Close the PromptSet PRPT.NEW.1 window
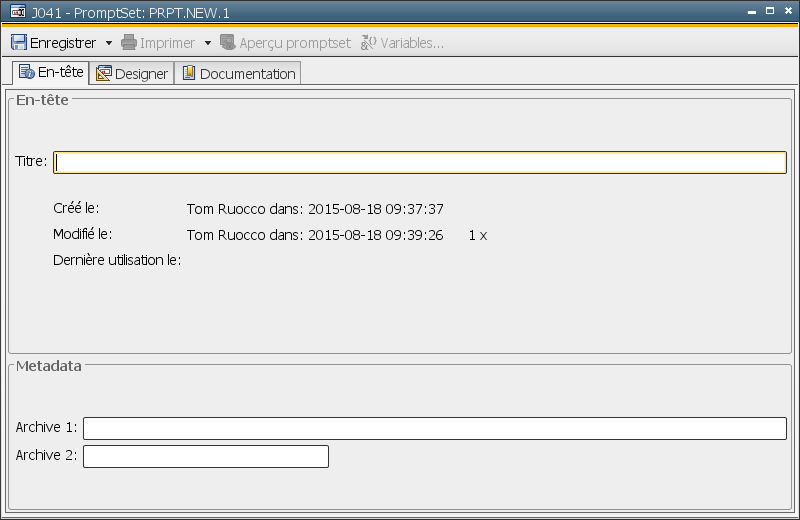Viewport: 800px width, 520px height. click(788, 11)
